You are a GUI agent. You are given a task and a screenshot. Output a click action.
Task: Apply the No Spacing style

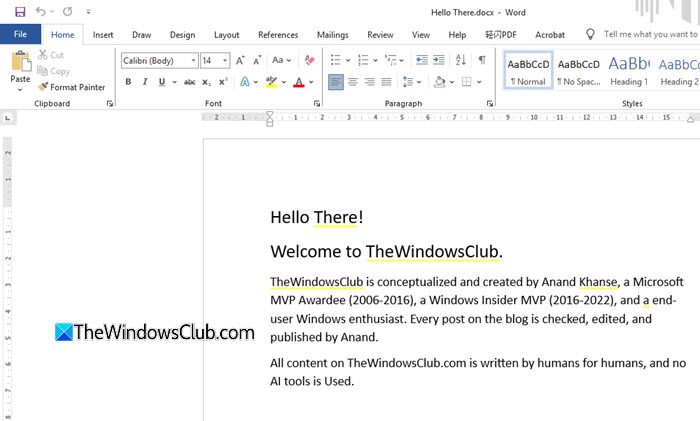click(579, 70)
